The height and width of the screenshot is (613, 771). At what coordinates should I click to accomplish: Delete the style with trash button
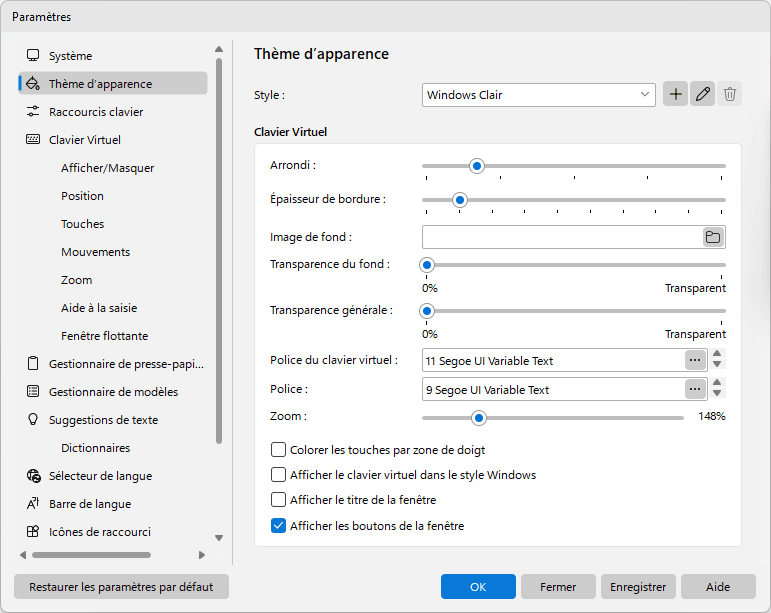730,94
